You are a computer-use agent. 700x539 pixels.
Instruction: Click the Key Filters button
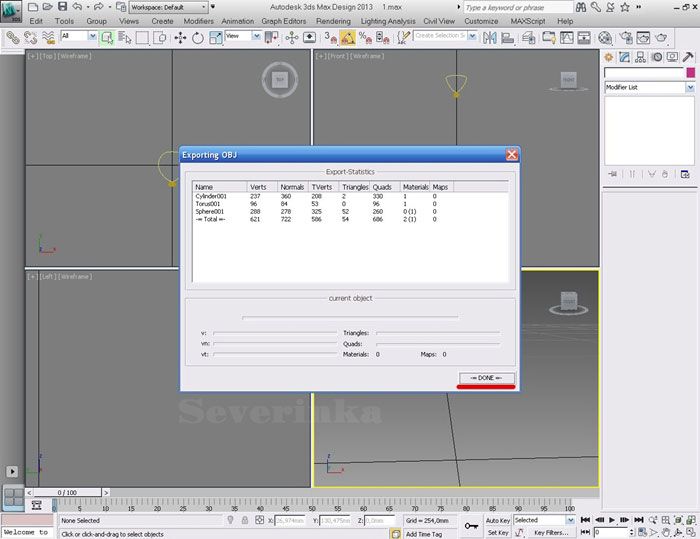(551, 532)
